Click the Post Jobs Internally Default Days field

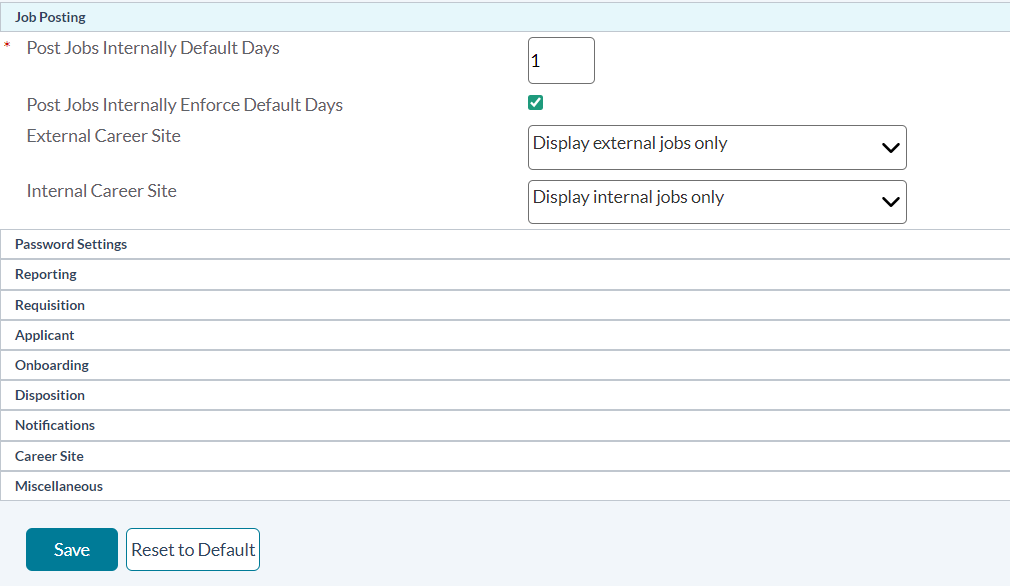[x=561, y=61]
